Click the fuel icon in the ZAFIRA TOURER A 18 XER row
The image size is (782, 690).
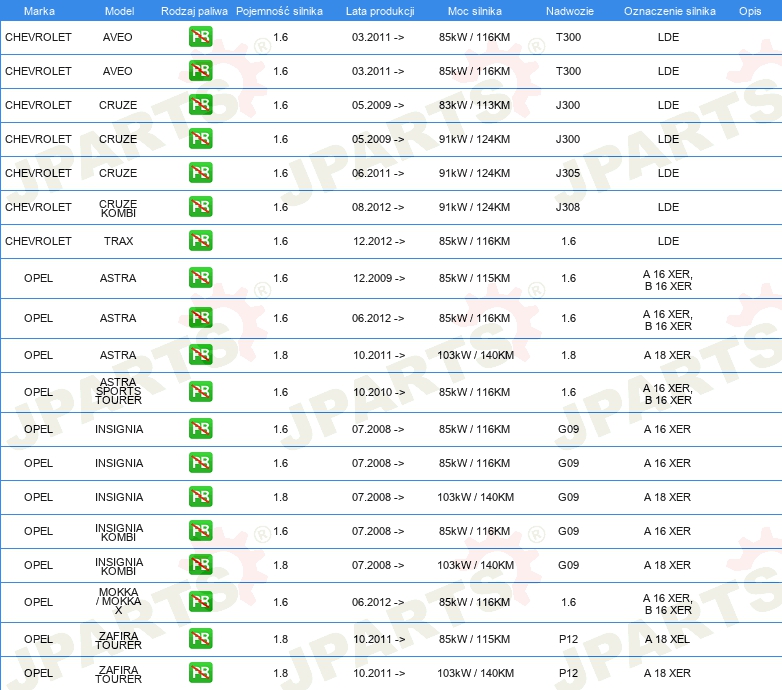pyautogui.click(x=200, y=673)
